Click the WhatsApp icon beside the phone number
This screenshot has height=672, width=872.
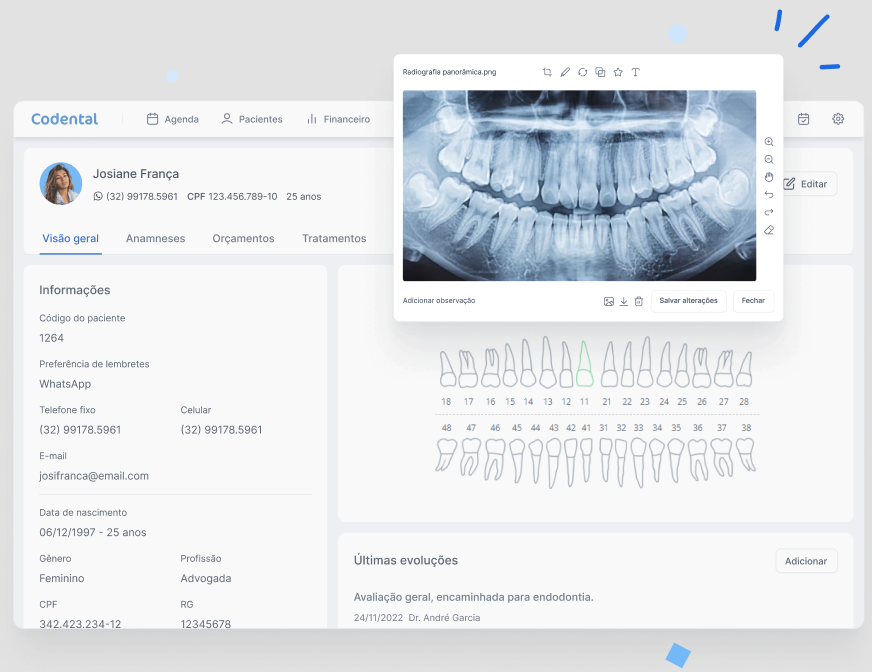point(96,196)
